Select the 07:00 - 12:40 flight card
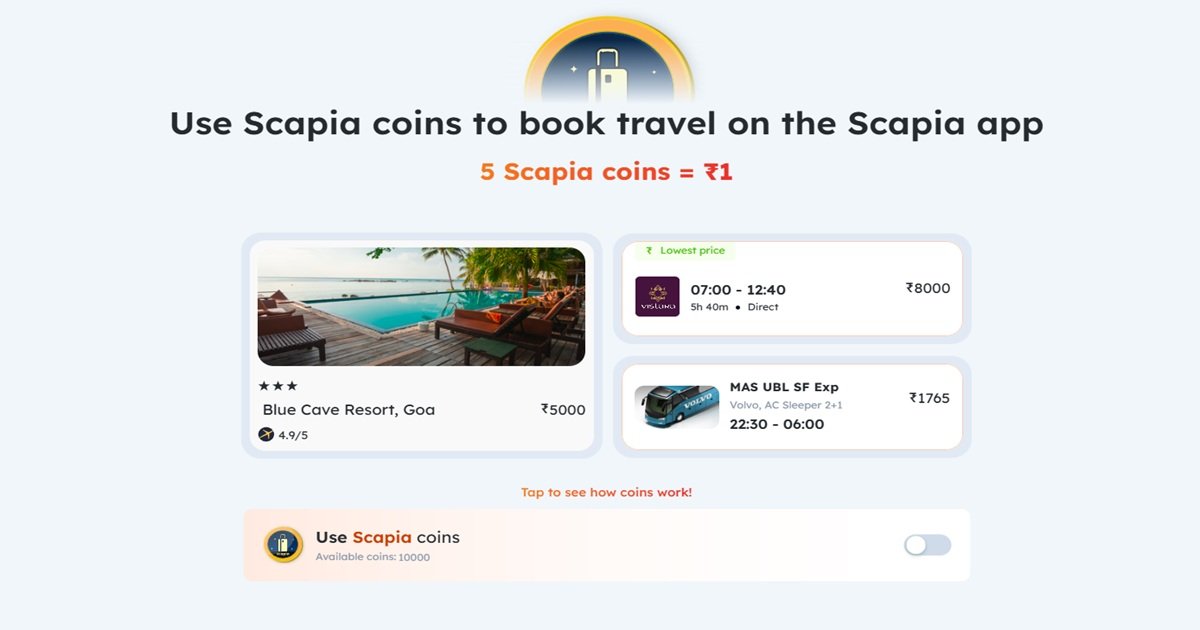This screenshot has height=630, width=1200. tap(792, 289)
